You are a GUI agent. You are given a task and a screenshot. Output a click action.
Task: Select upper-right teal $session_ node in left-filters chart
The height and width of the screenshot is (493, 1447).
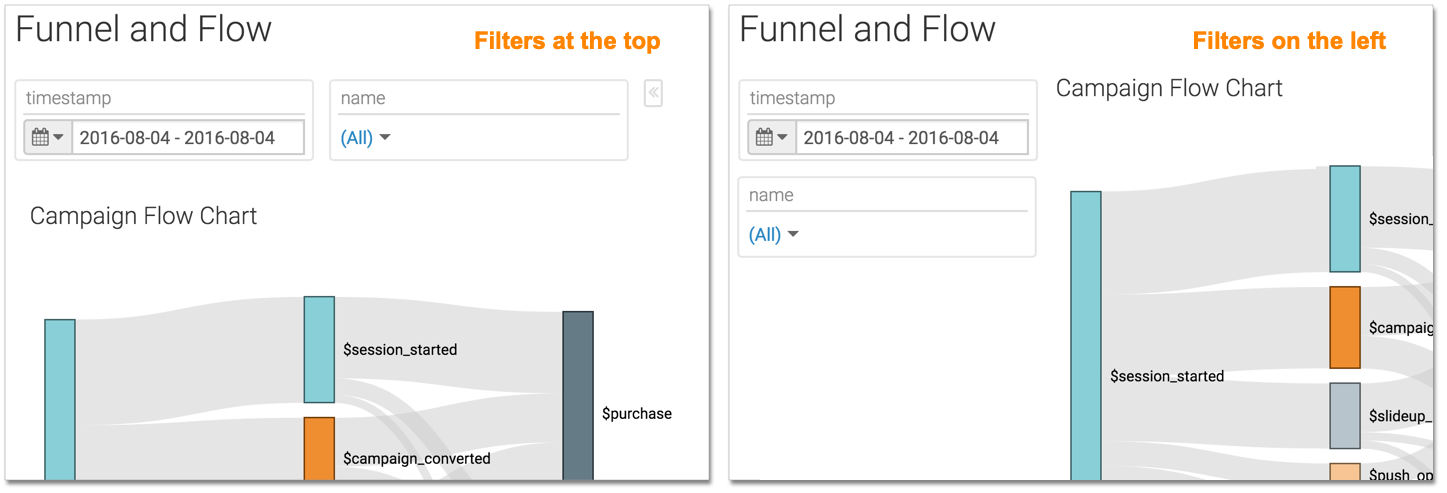point(1345,219)
